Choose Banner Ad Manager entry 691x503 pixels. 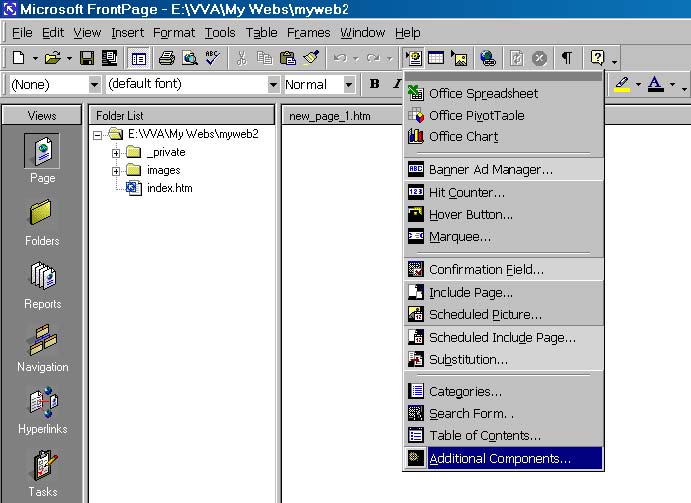(x=503, y=169)
